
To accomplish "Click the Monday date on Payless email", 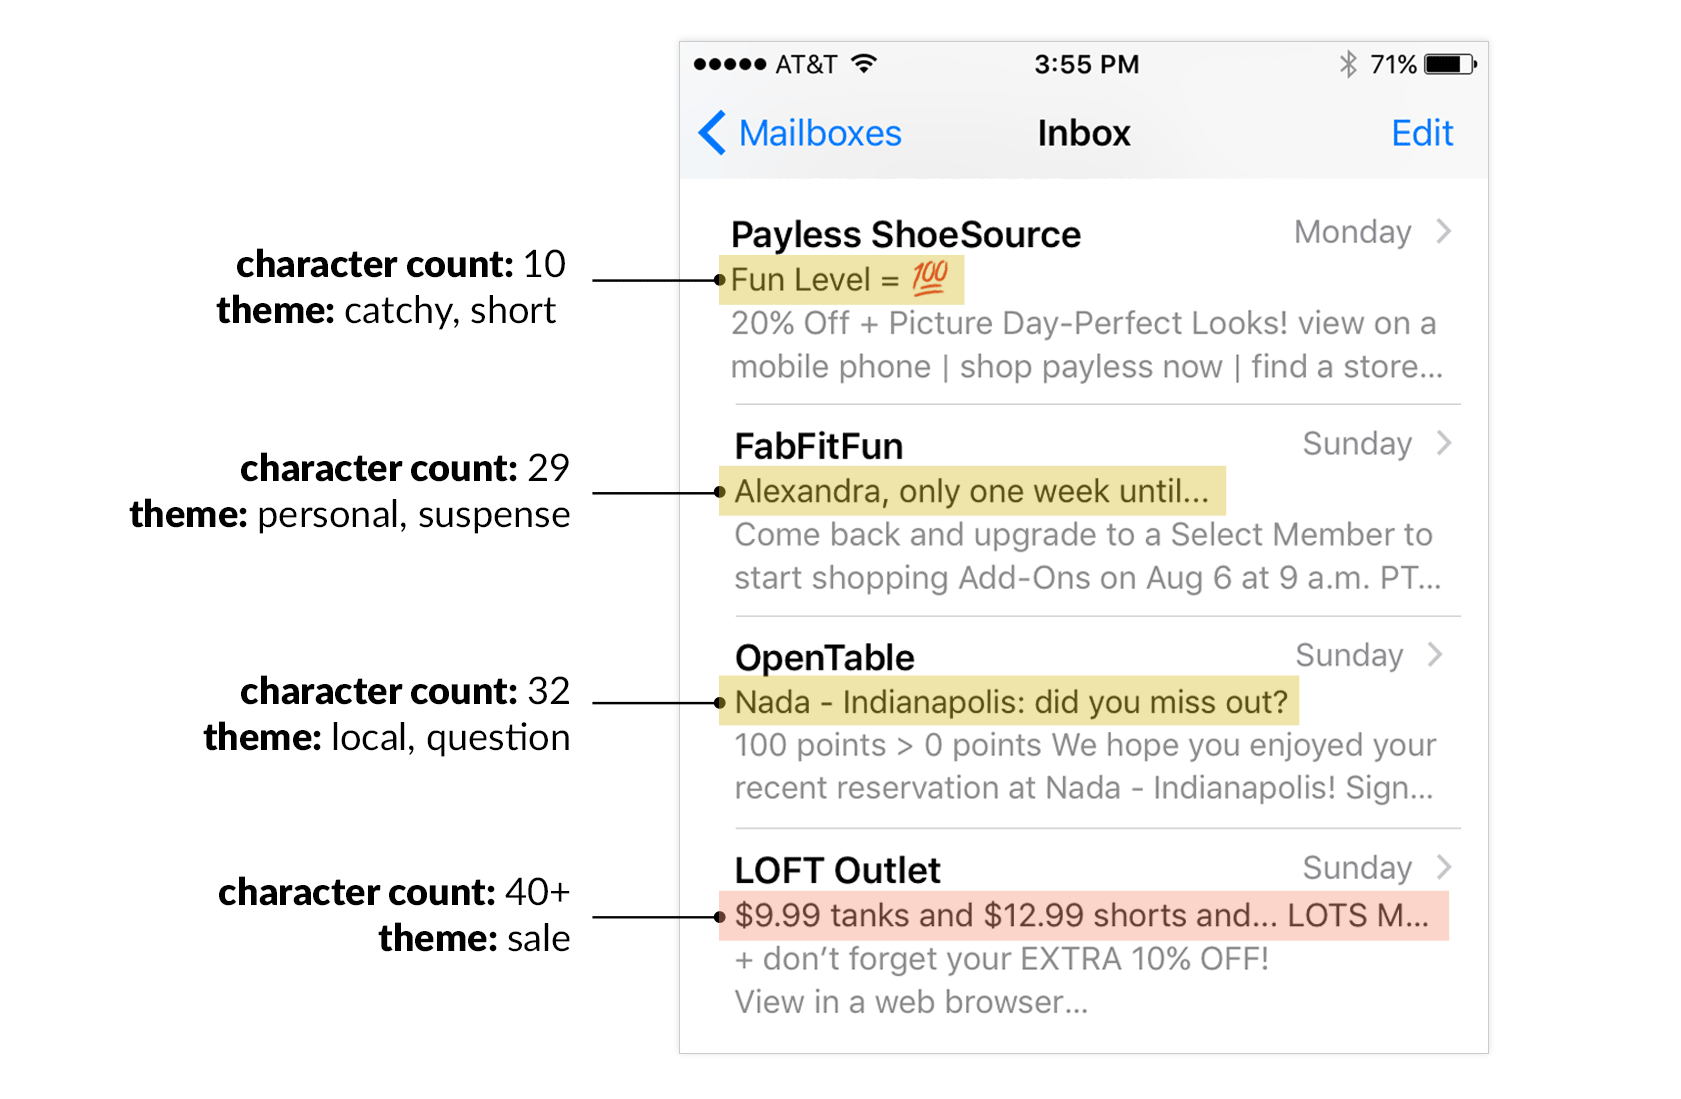I will click(x=1352, y=232).
